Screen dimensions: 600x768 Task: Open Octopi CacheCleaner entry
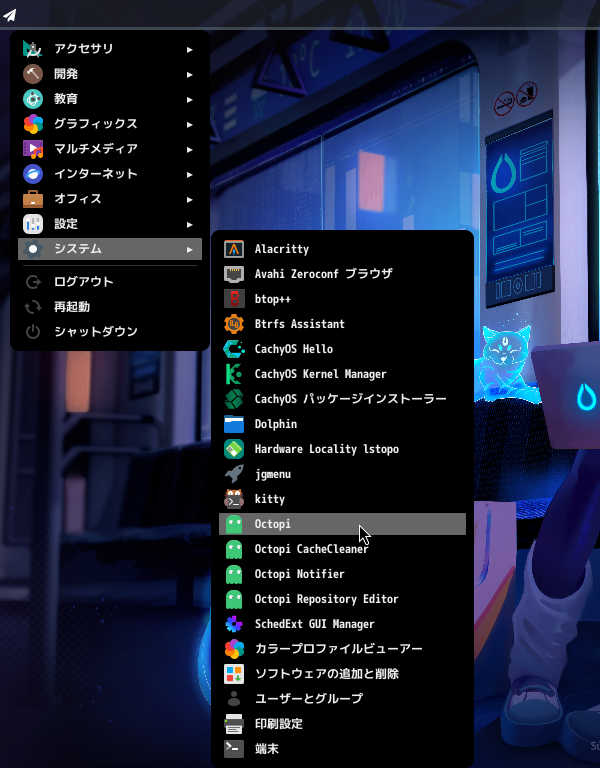click(x=342, y=549)
